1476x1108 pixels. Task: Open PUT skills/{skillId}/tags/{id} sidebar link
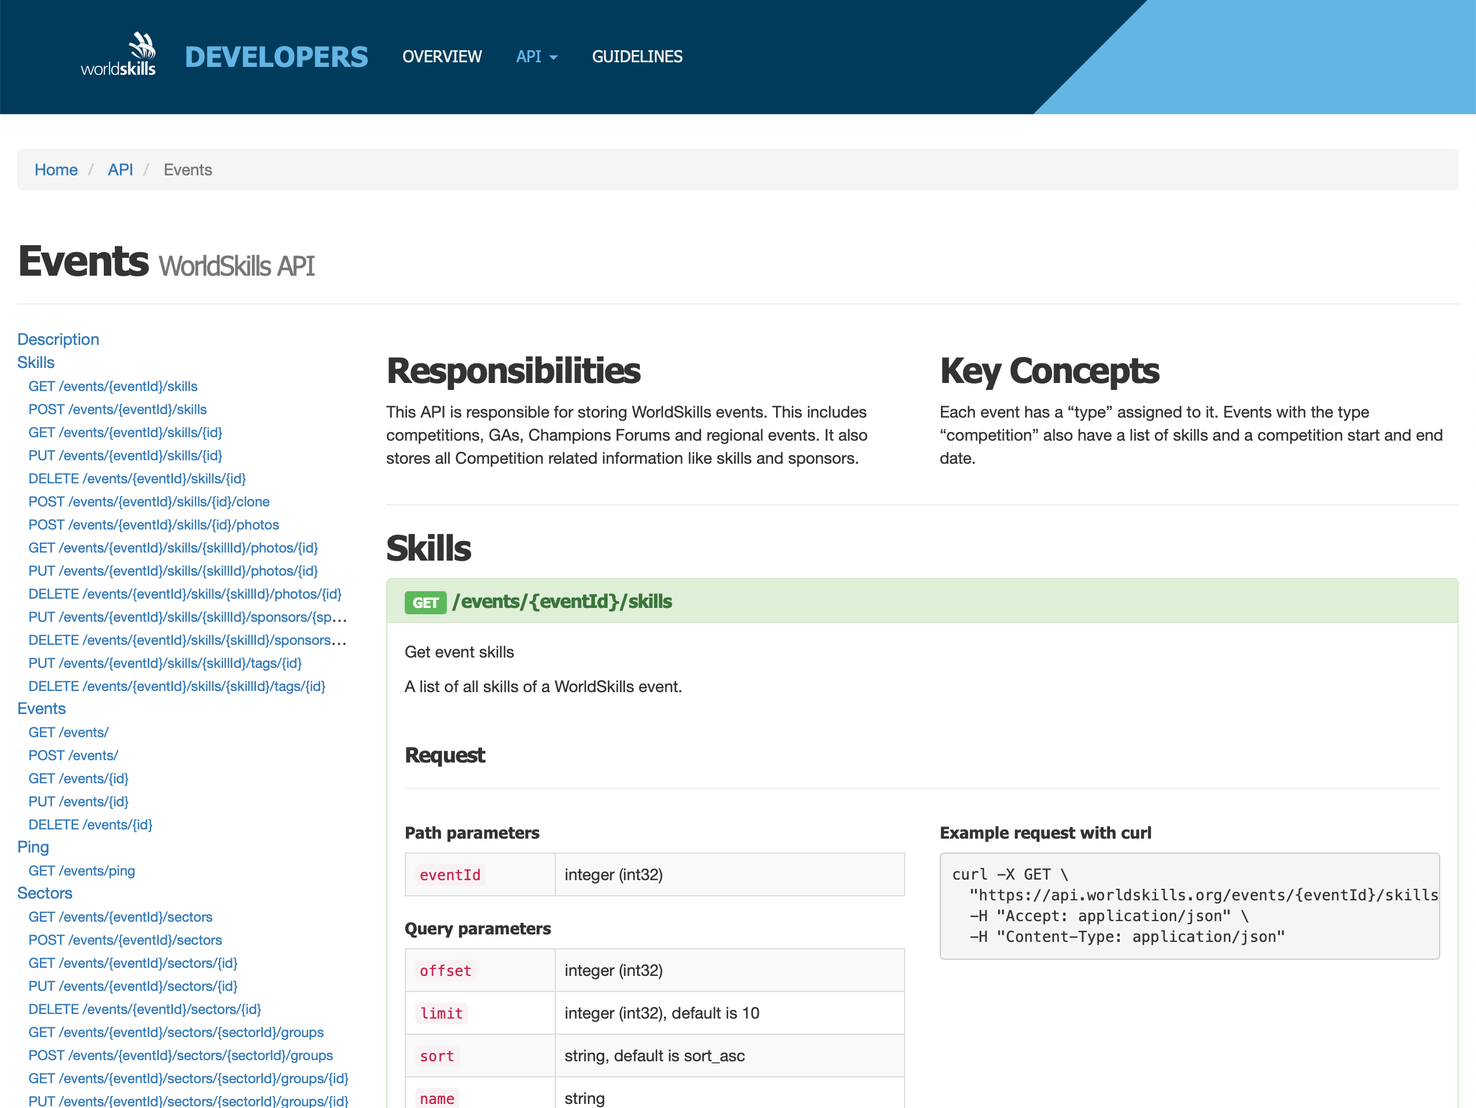point(165,662)
